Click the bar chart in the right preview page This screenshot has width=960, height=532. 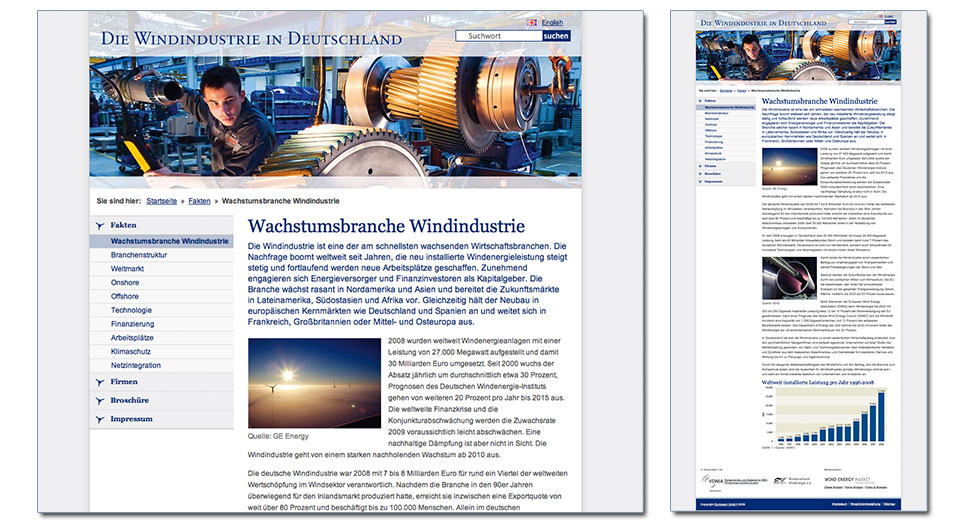(x=825, y=416)
